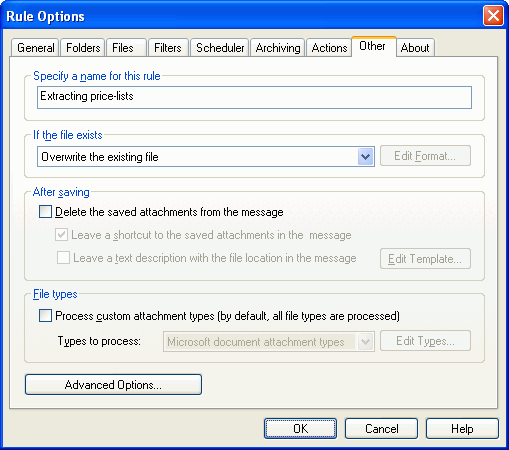
Task: Enable deleting saved attachments from message
Action: click(45, 212)
